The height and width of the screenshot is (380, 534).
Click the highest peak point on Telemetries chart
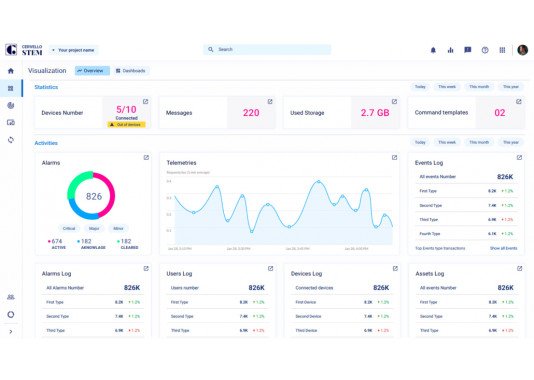[318, 181]
